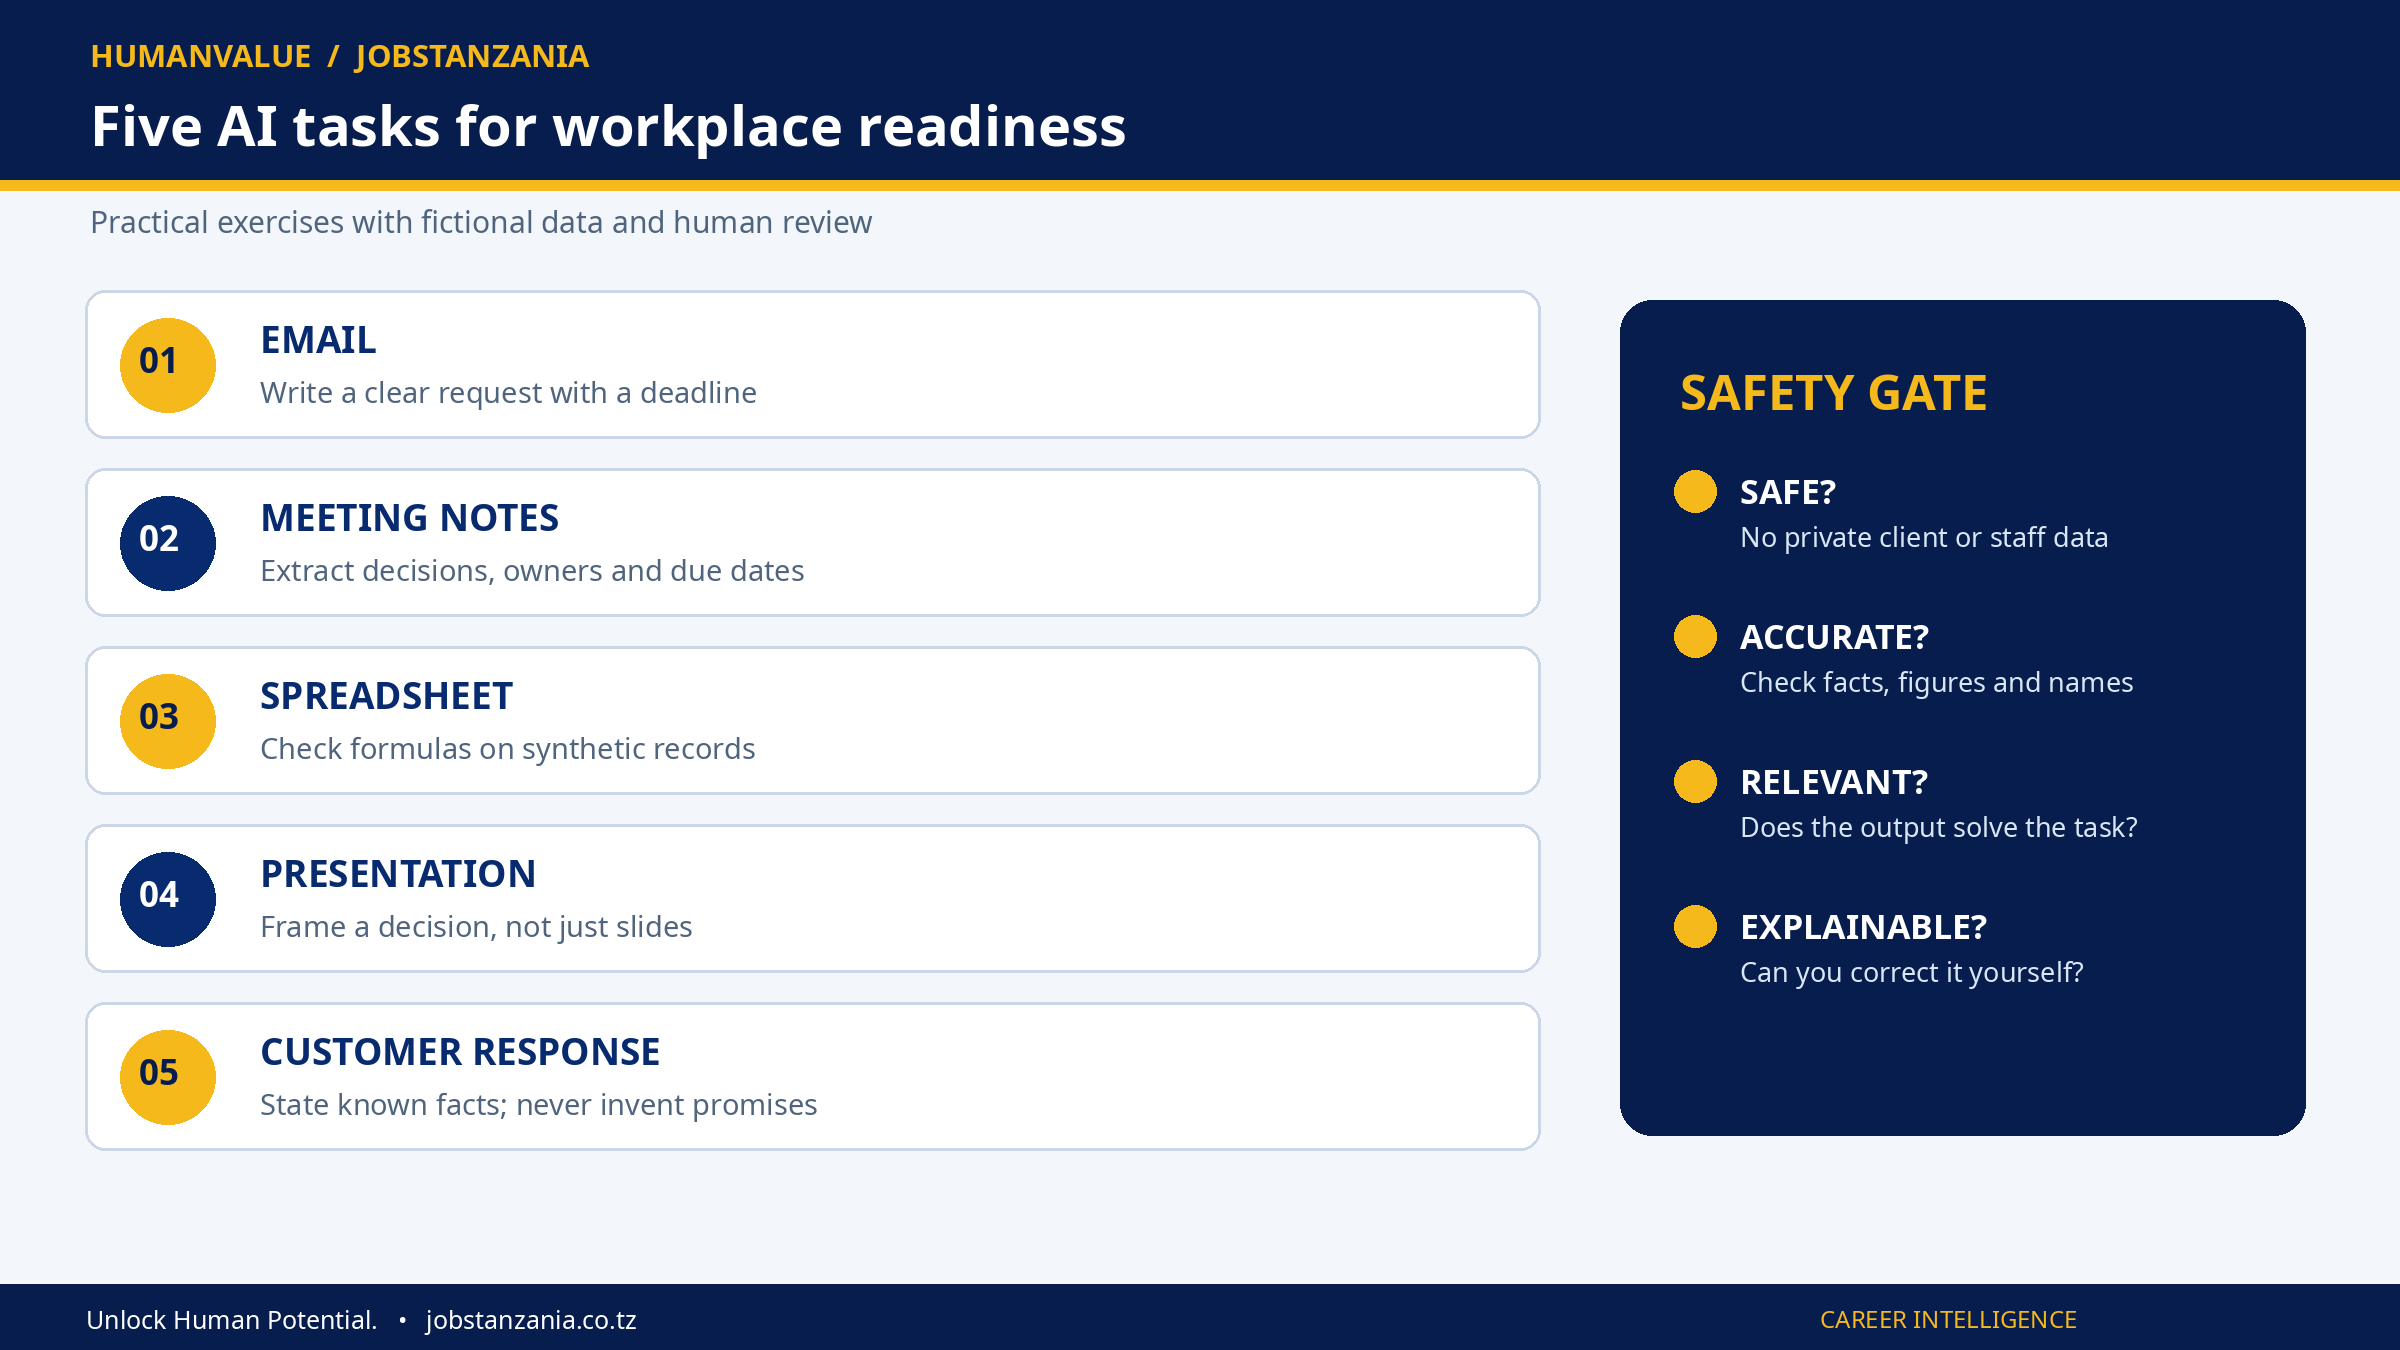Click 'No private client or staff data'
Viewport: 2400px width, 1350px height.
[x=1924, y=538]
